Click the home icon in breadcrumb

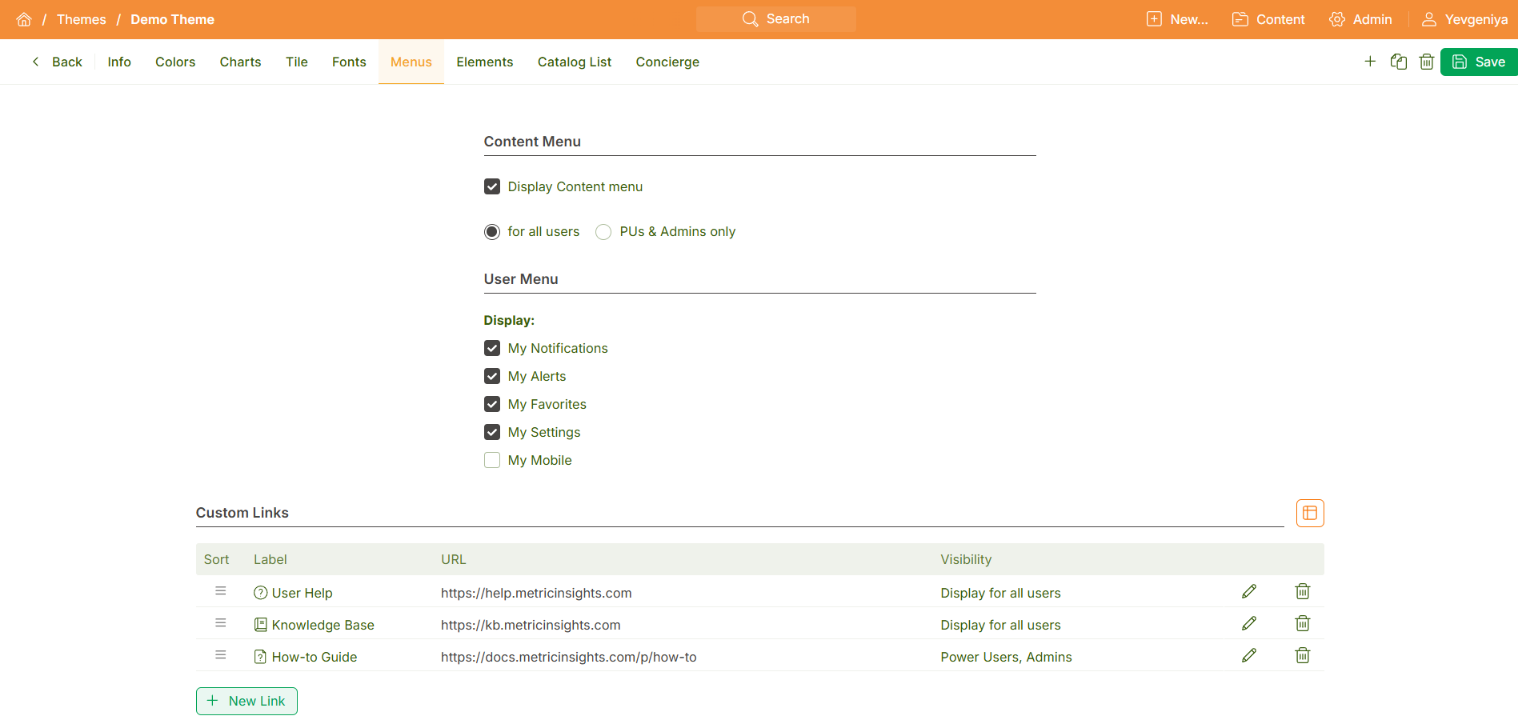point(24,20)
